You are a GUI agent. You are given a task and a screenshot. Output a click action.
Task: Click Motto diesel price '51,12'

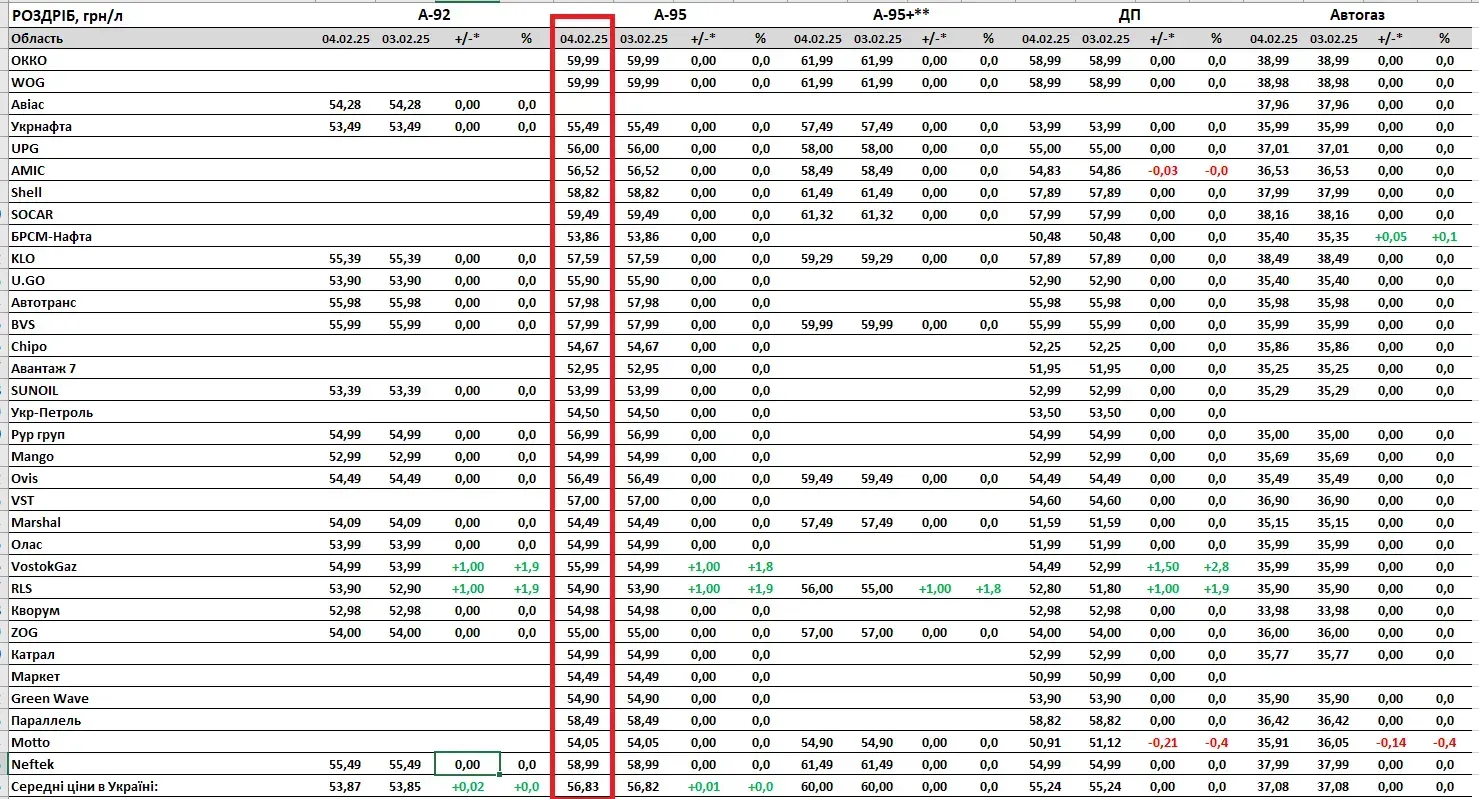point(1105,742)
